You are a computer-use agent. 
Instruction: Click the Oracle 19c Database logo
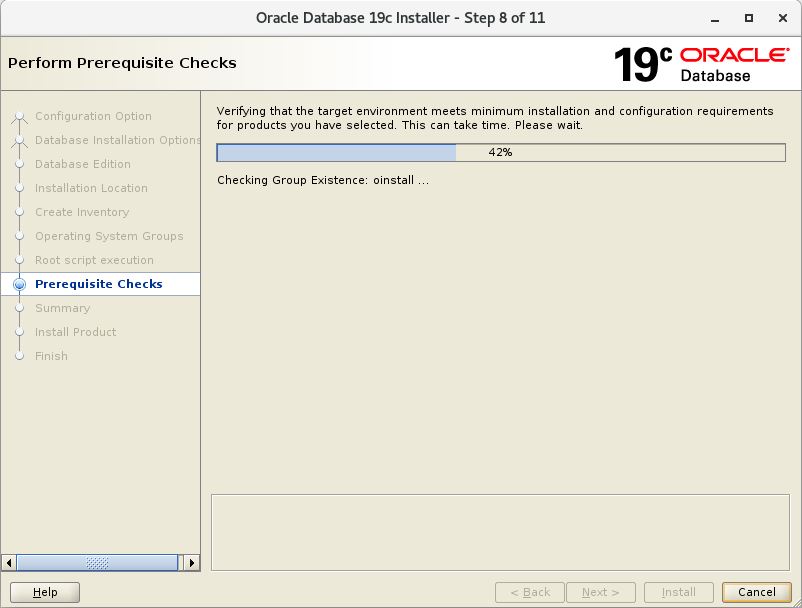tap(701, 64)
